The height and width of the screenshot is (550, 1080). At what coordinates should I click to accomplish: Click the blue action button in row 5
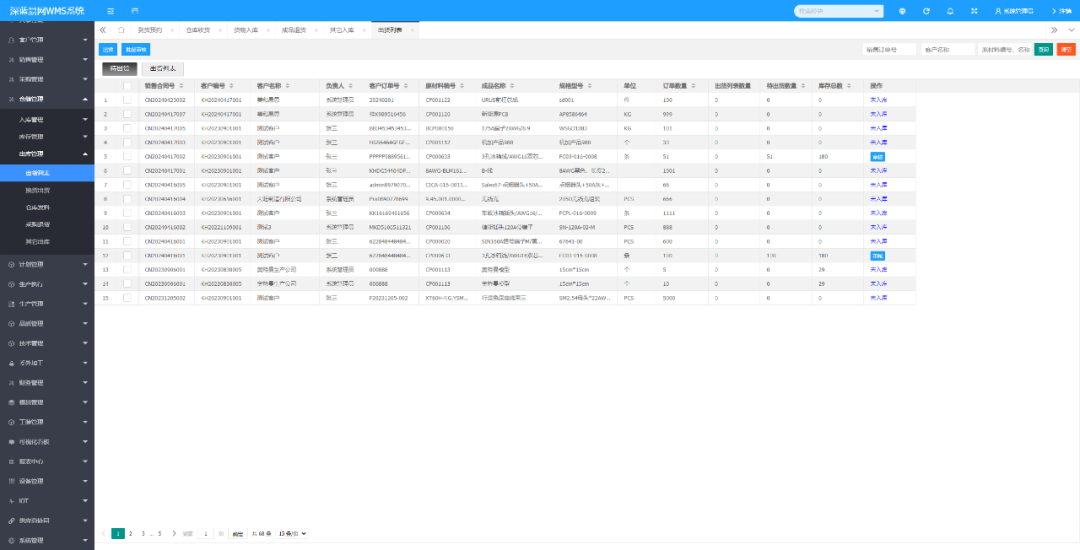coord(878,157)
